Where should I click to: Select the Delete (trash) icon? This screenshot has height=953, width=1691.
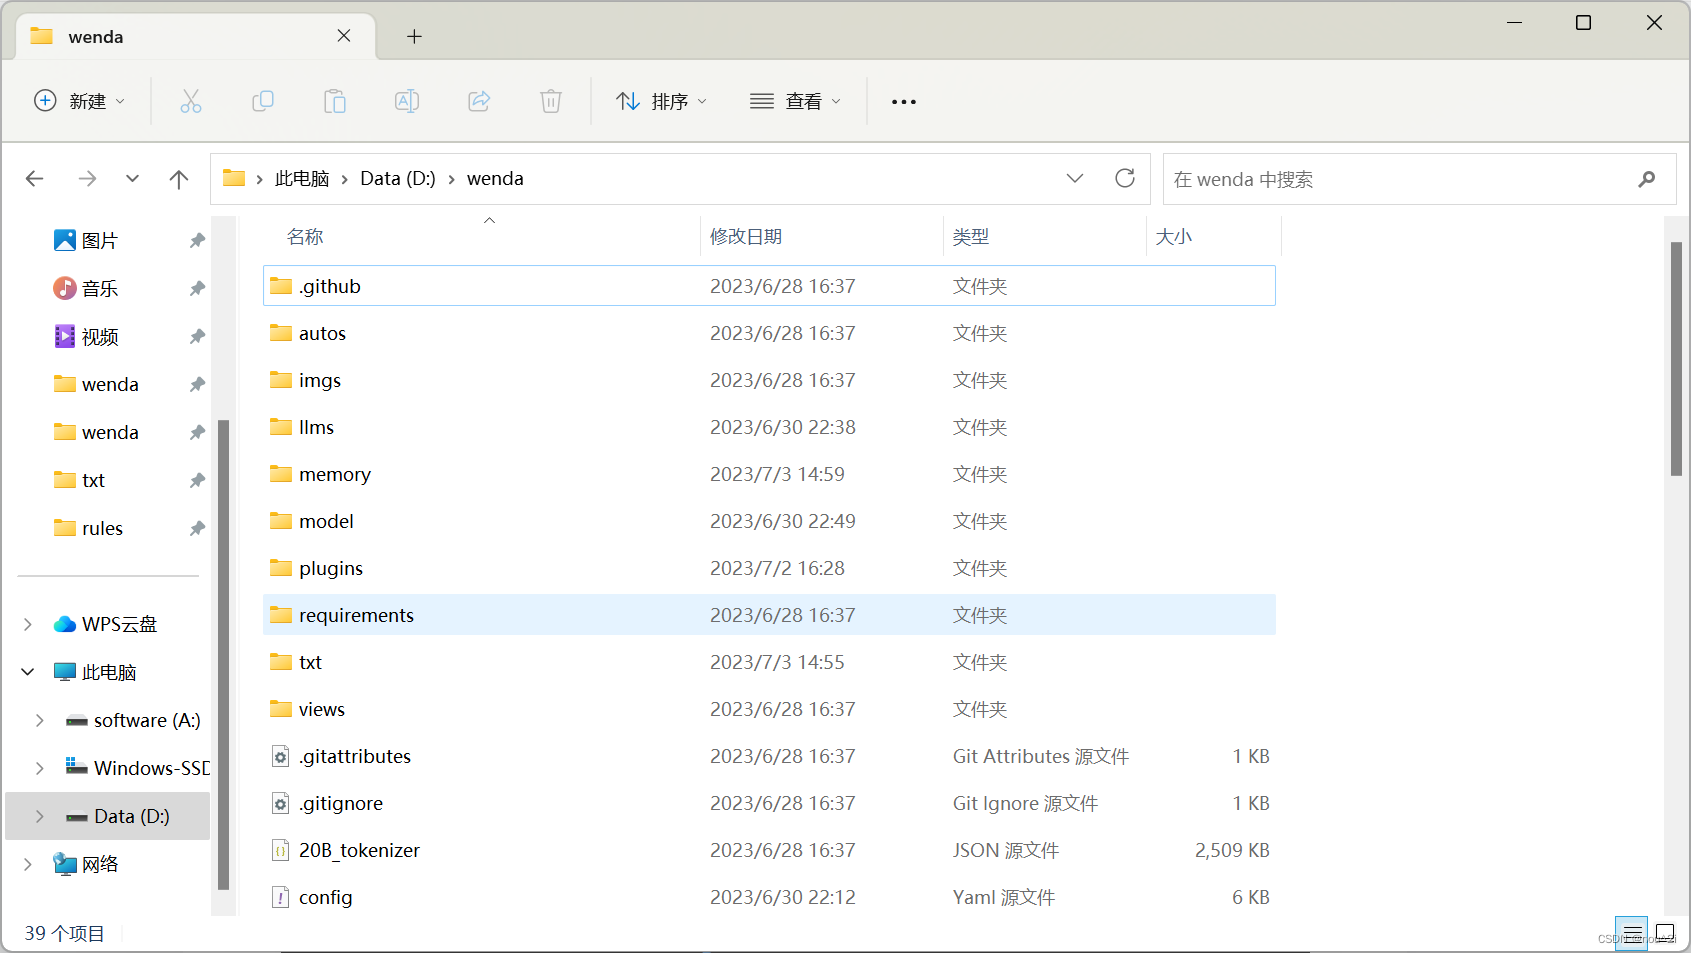click(x=551, y=101)
